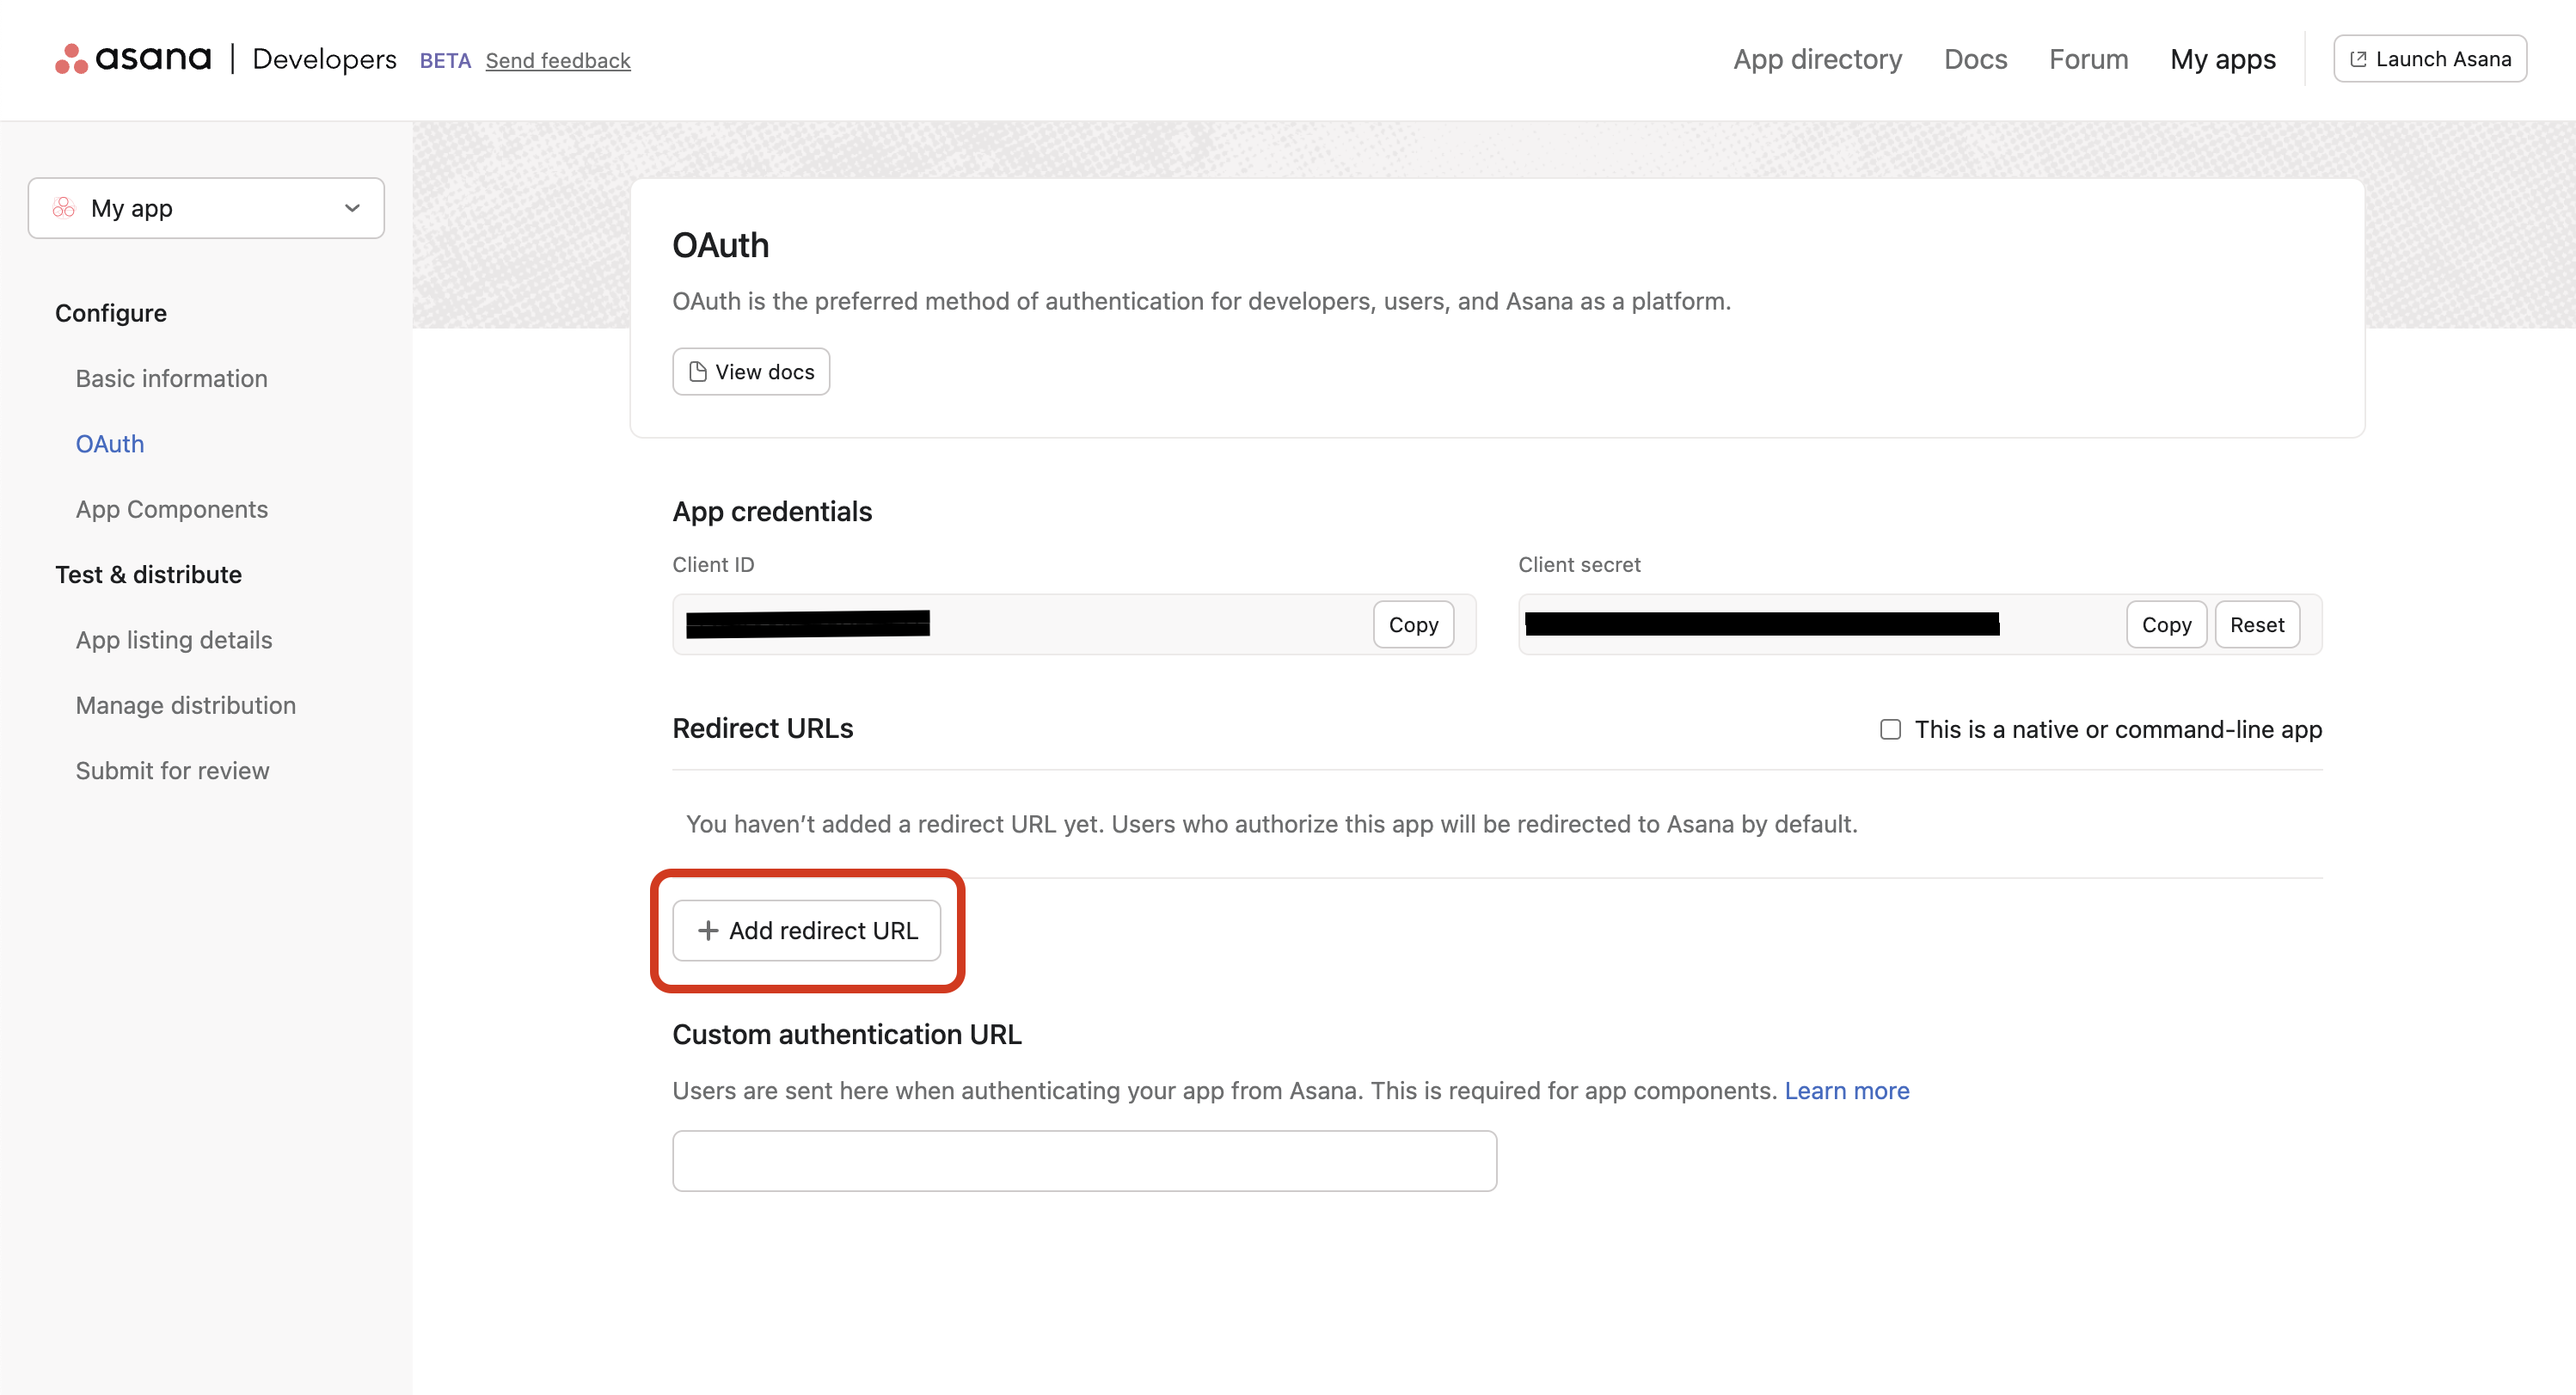Select Manage distribution in sidebar
The width and height of the screenshot is (2576, 1395).
185,706
